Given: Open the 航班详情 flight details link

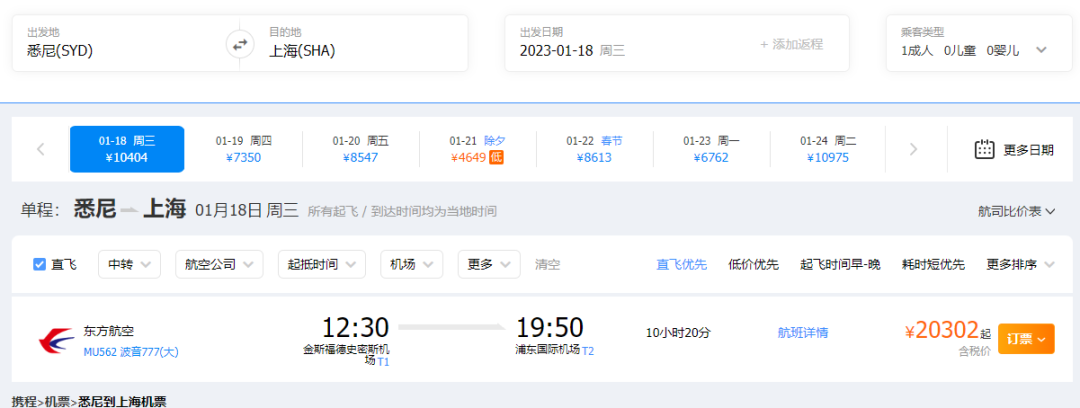Looking at the screenshot, I should pyautogui.click(x=802, y=332).
